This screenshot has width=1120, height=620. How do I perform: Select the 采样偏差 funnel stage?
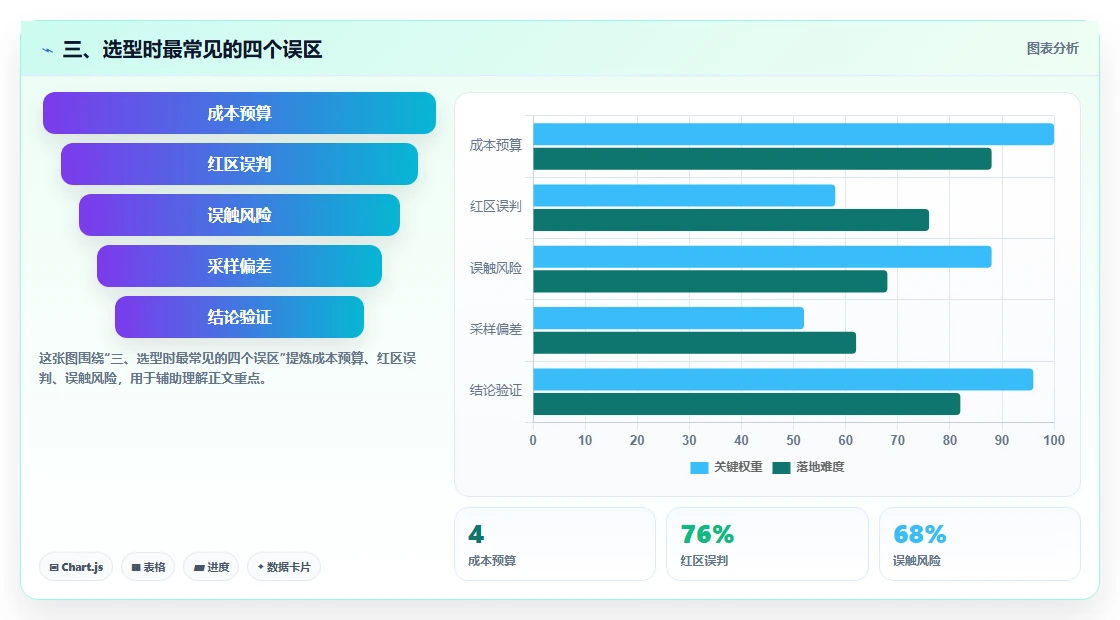point(239,266)
